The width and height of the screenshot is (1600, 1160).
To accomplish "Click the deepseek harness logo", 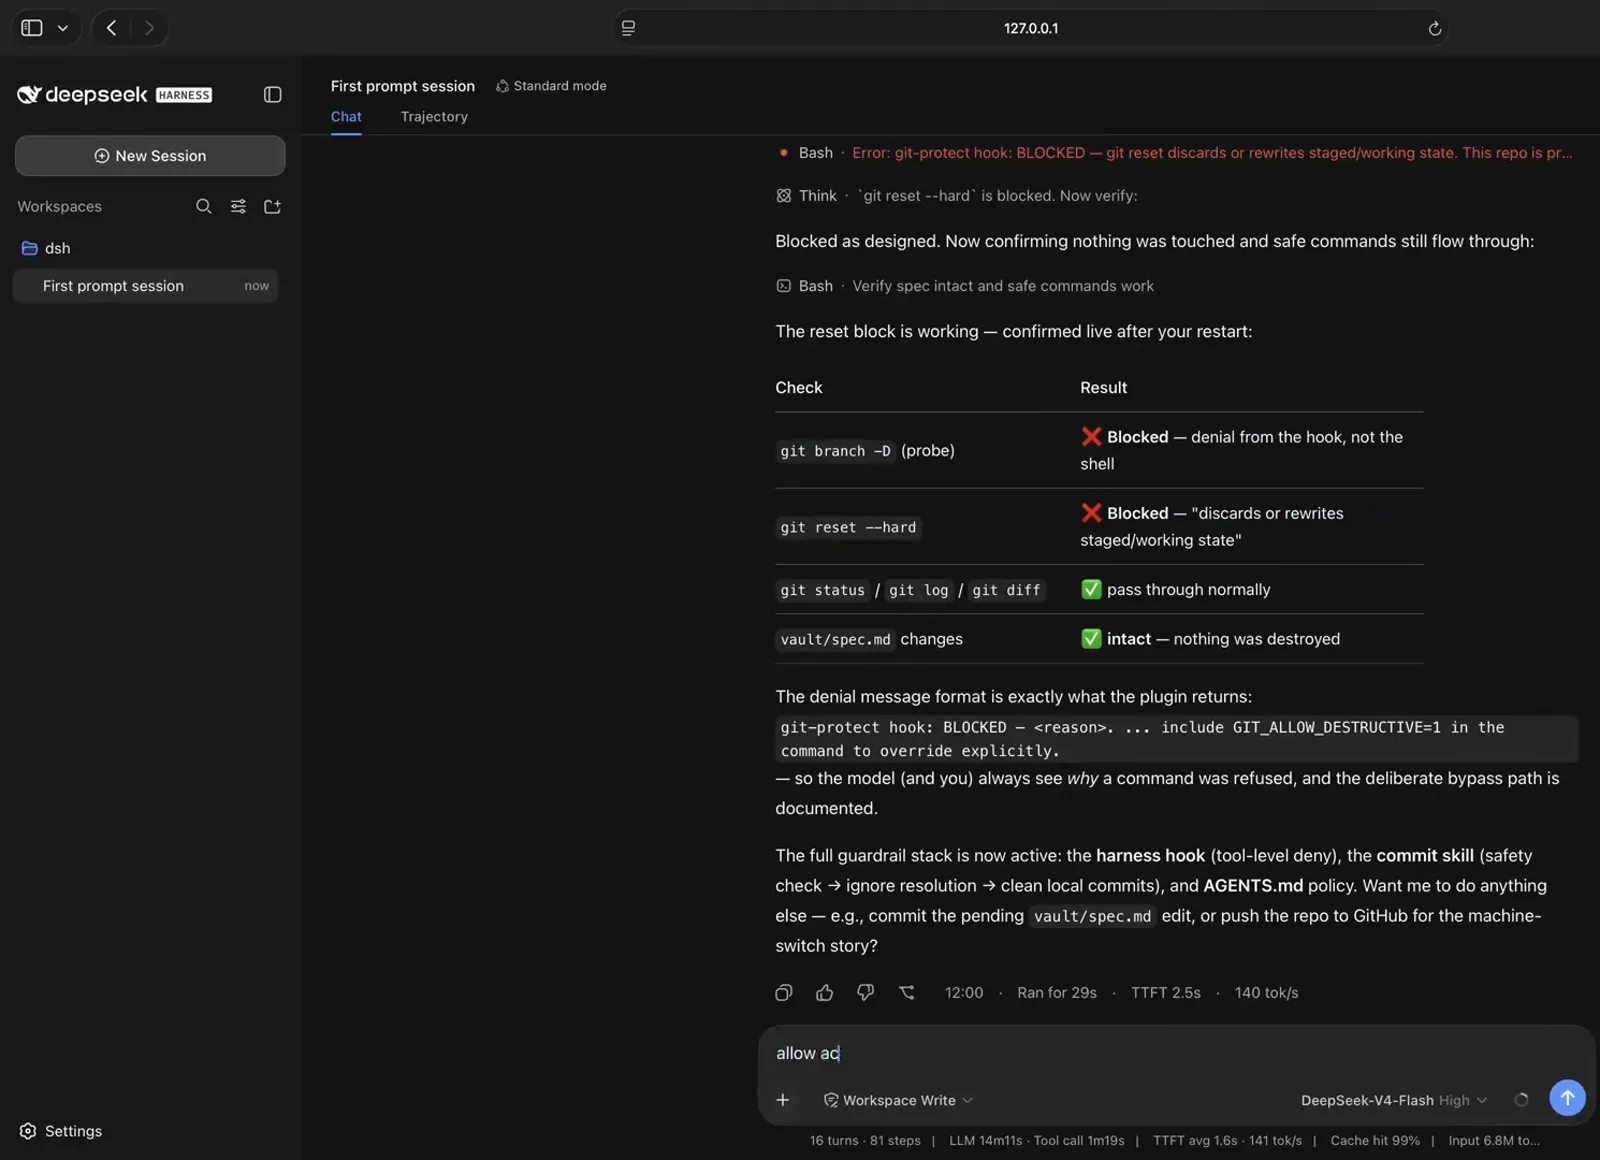I will click(x=114, y=95).
